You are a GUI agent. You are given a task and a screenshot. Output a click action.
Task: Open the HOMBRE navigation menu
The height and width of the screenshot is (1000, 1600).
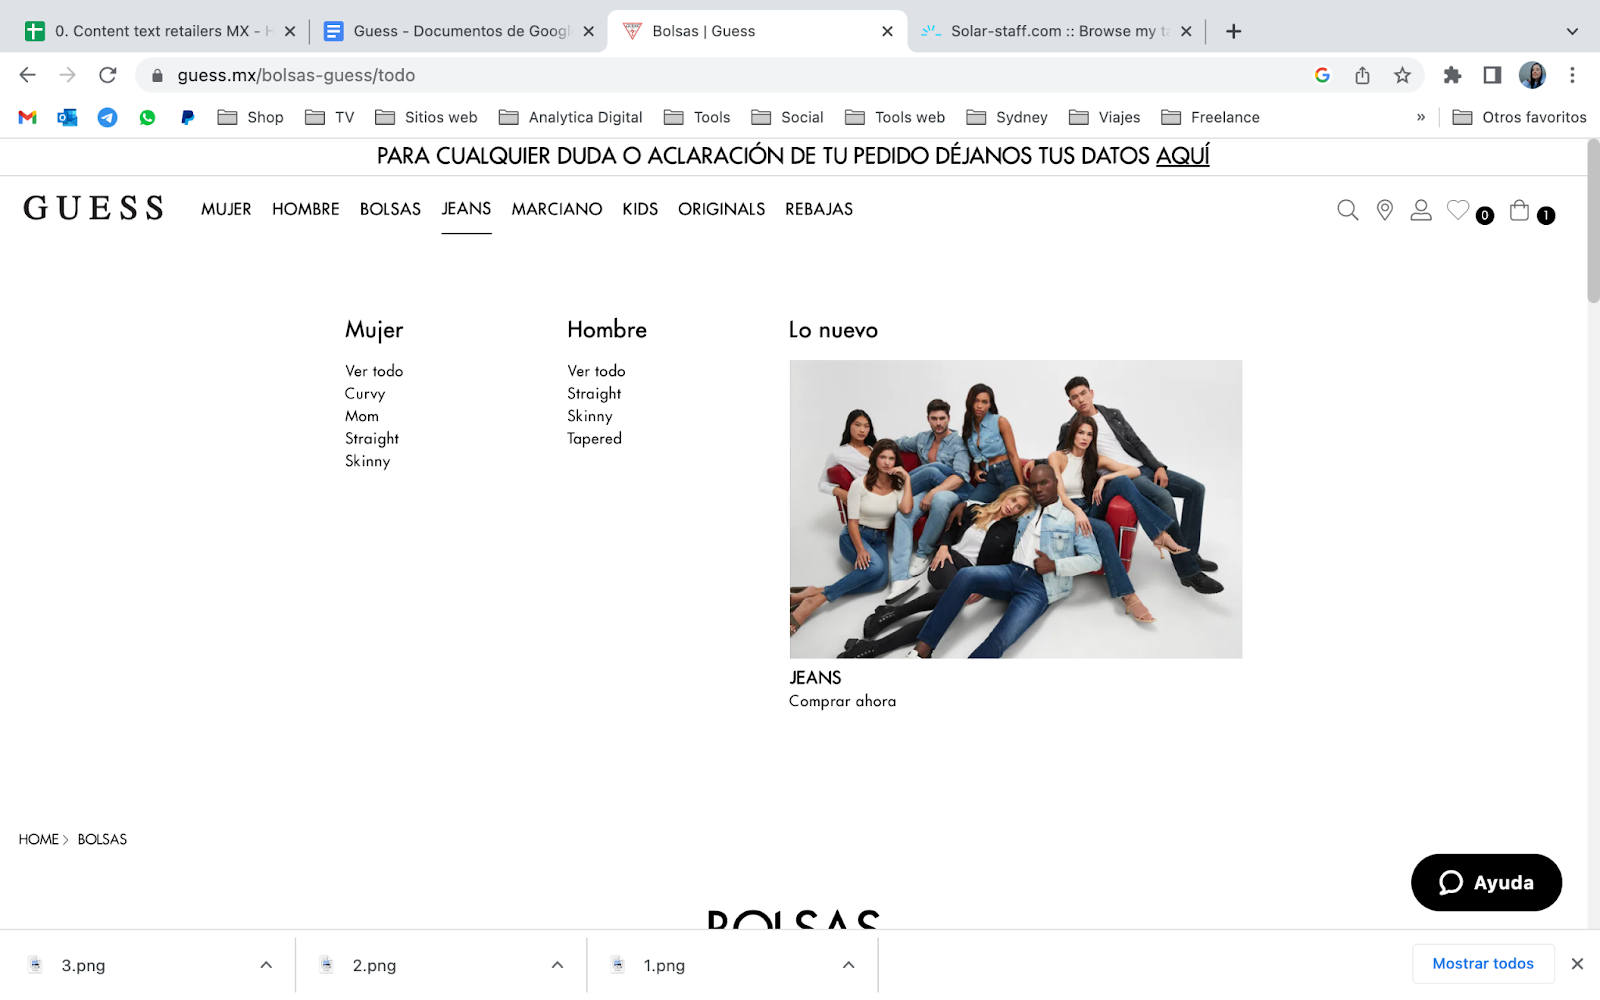click(306, 209)
